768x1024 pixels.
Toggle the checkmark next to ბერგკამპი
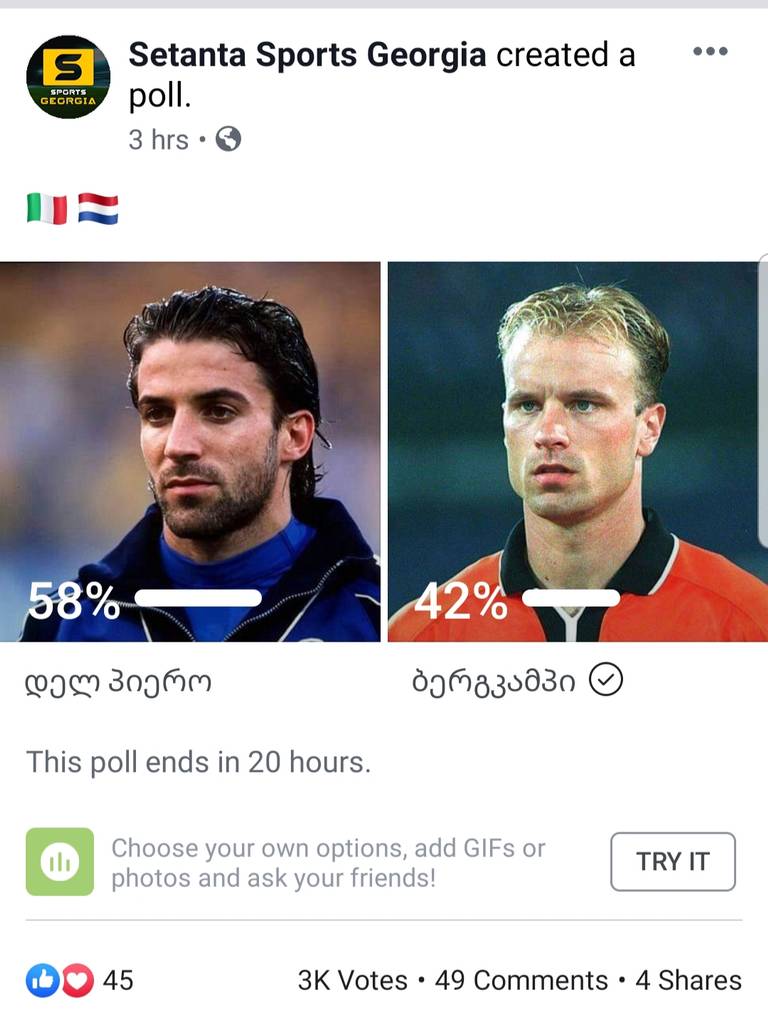[x=606, y=681]
